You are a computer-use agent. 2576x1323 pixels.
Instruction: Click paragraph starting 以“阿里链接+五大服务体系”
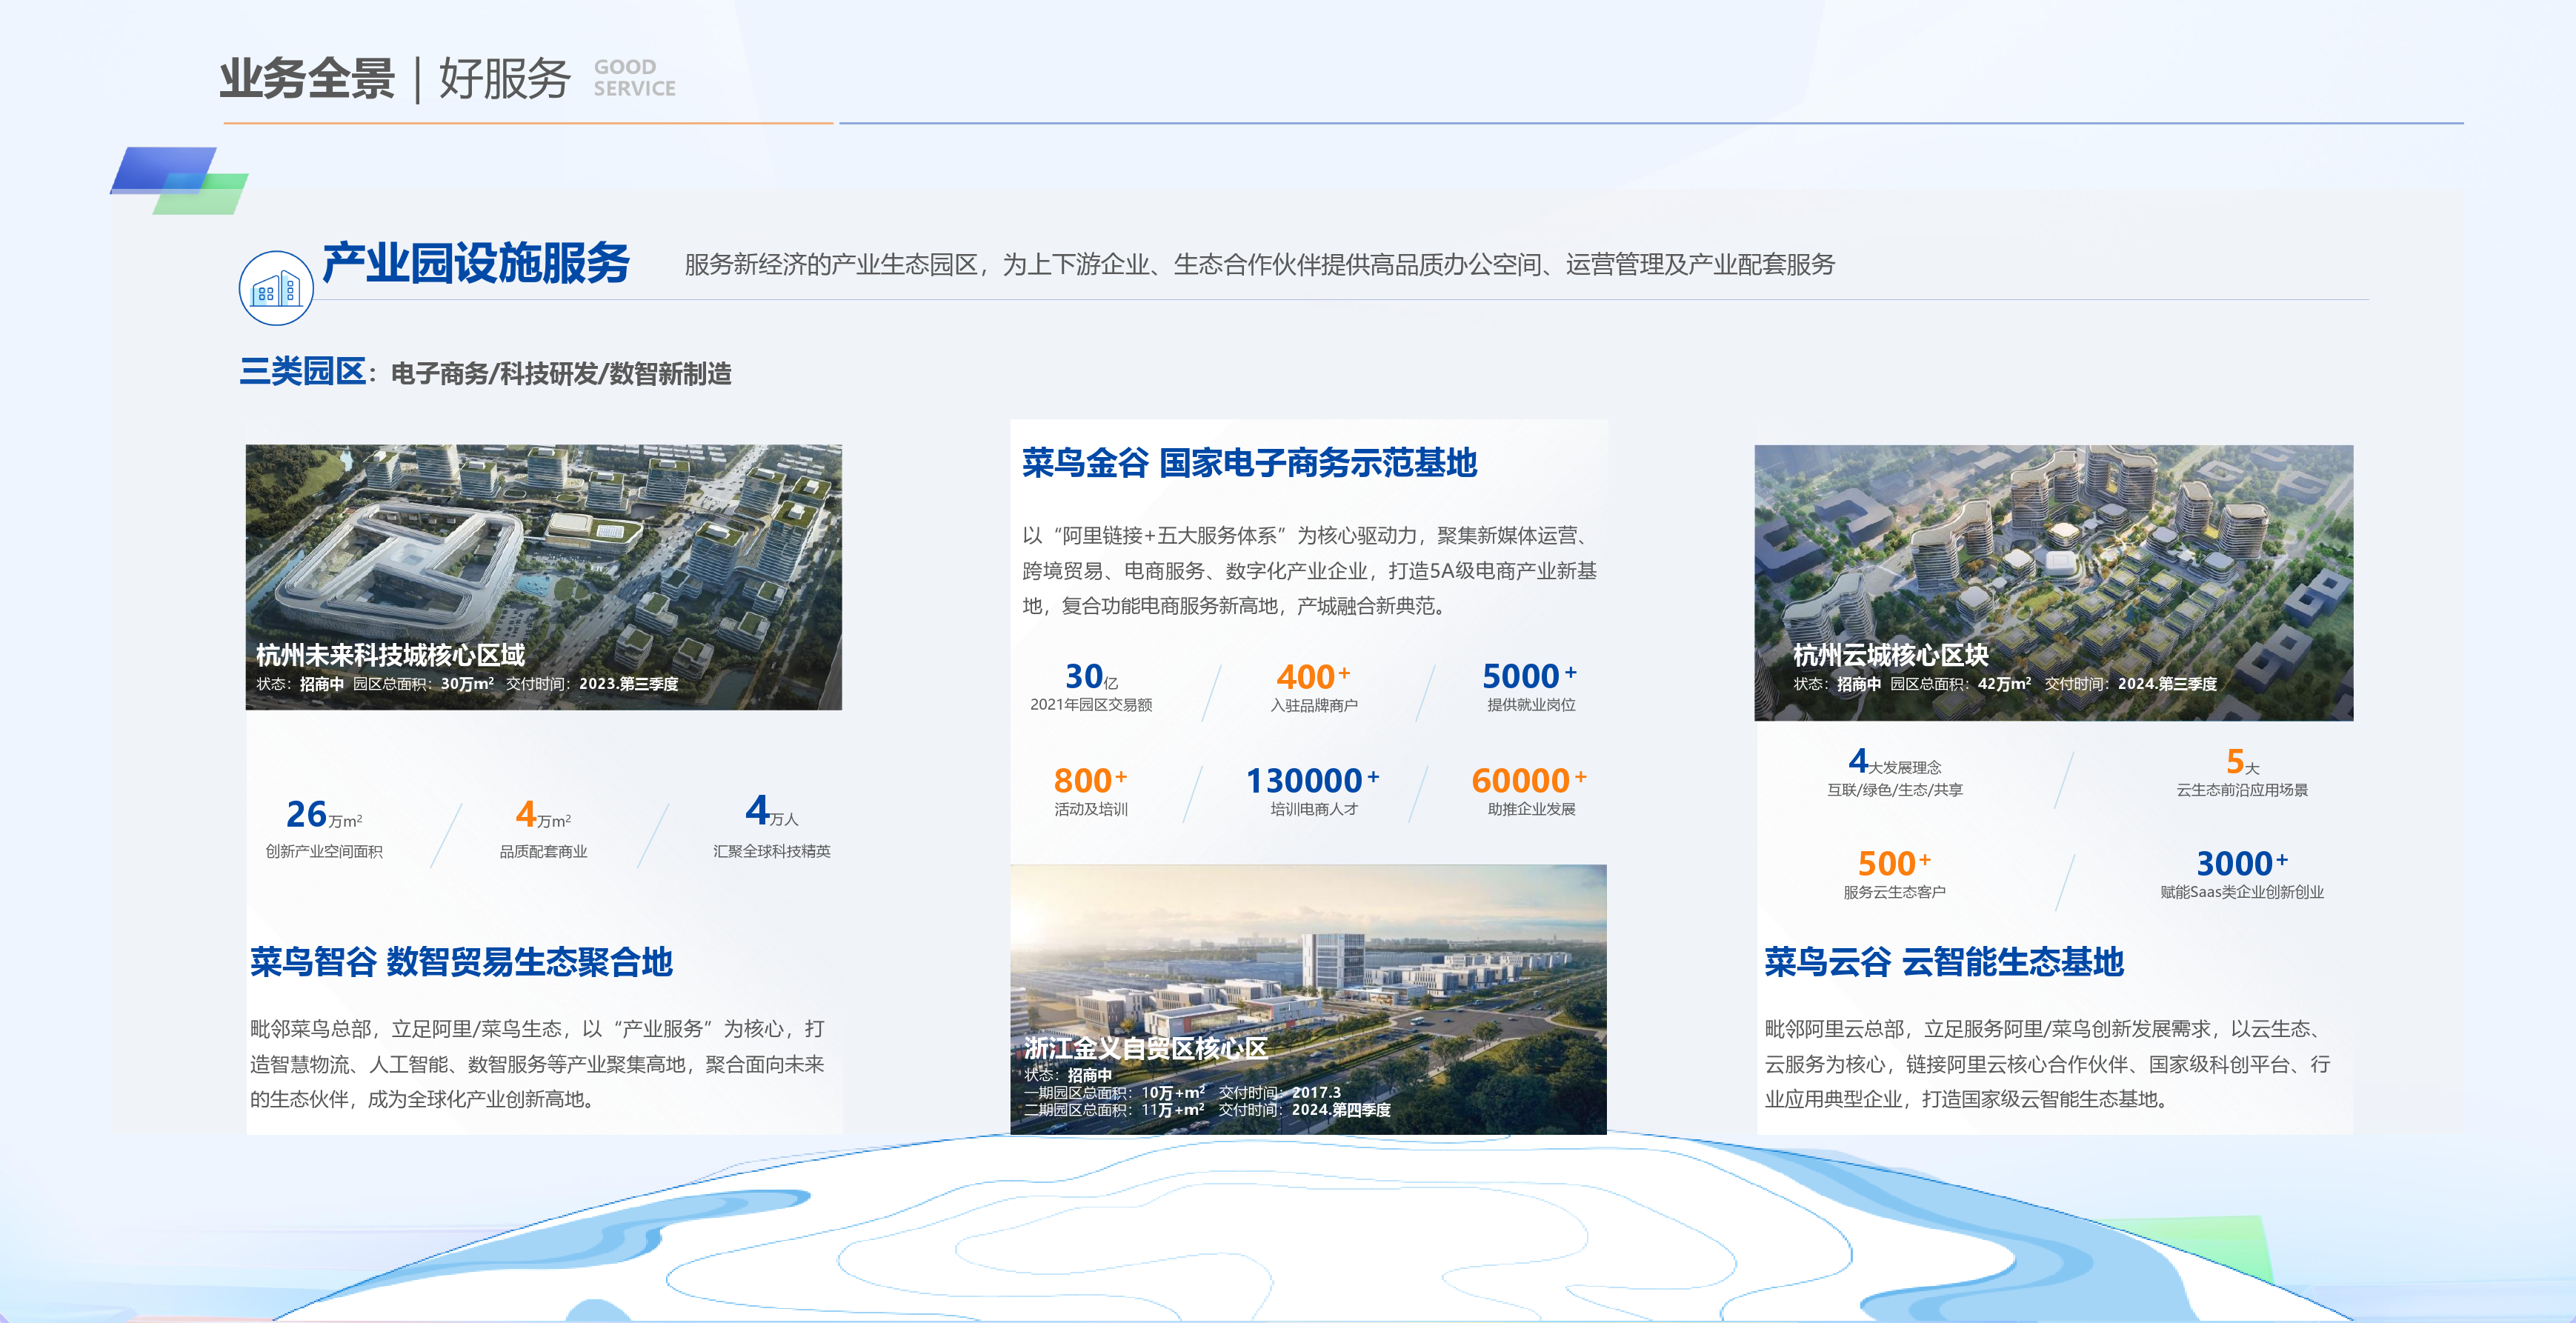(1309, 570)
